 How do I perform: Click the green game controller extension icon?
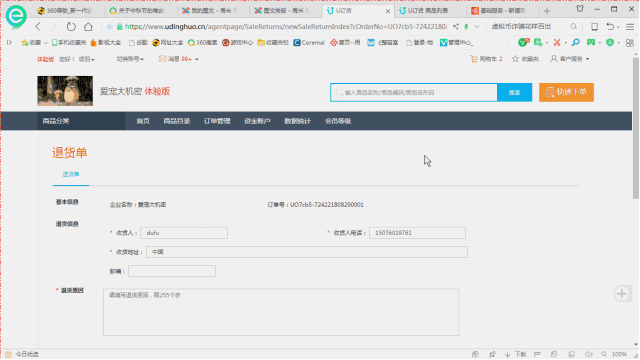click(x=591, y=42)
